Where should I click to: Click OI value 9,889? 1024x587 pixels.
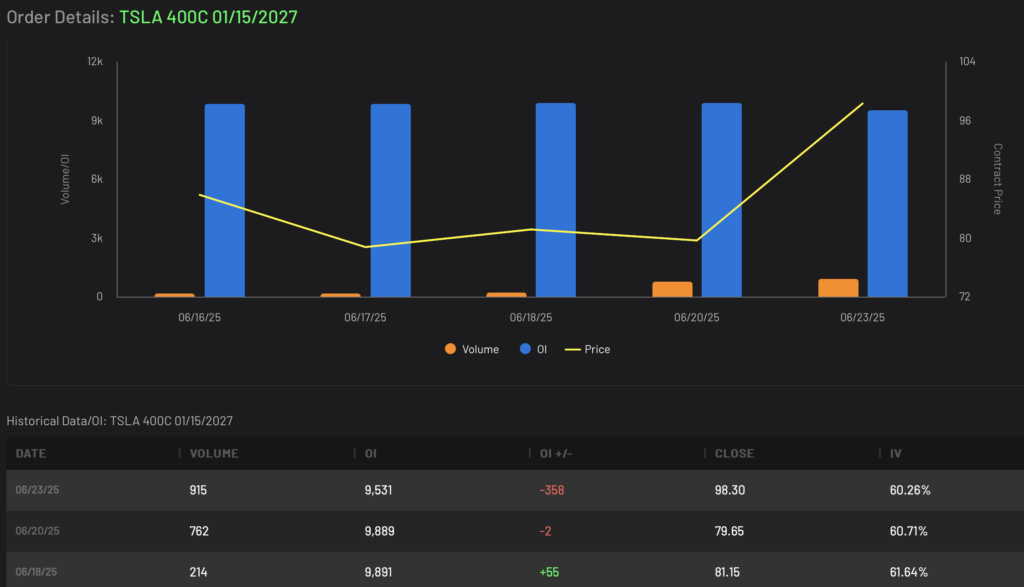click(379, 531)
